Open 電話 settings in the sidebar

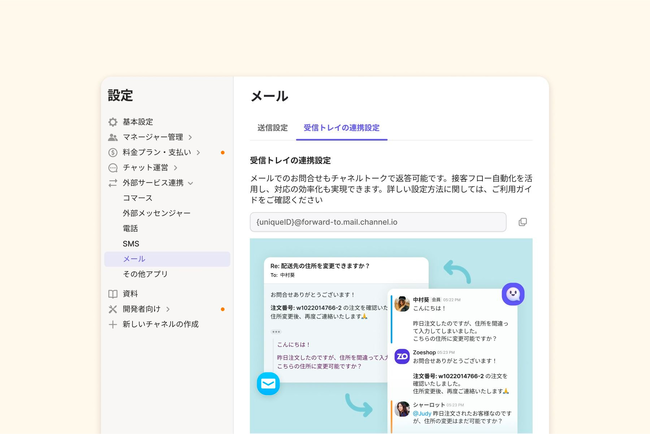pos(130,228)
